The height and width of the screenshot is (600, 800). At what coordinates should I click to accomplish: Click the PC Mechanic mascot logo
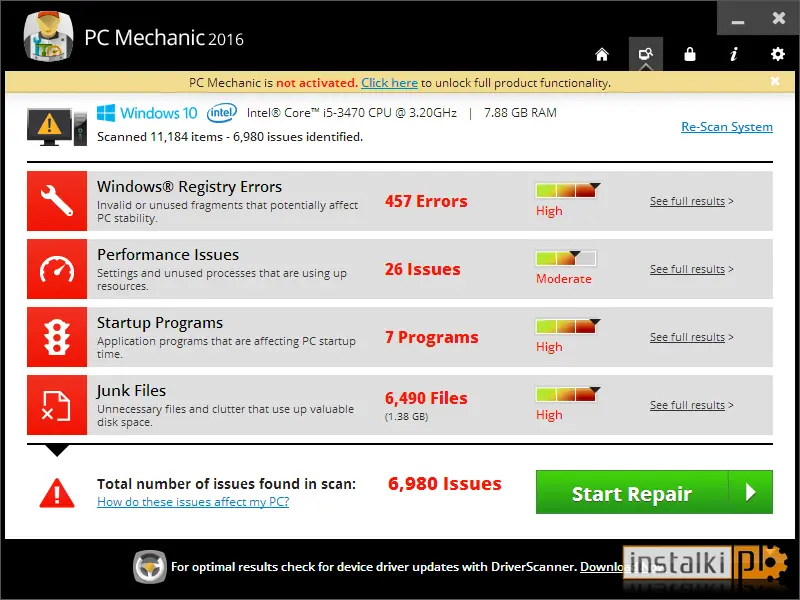48,37
